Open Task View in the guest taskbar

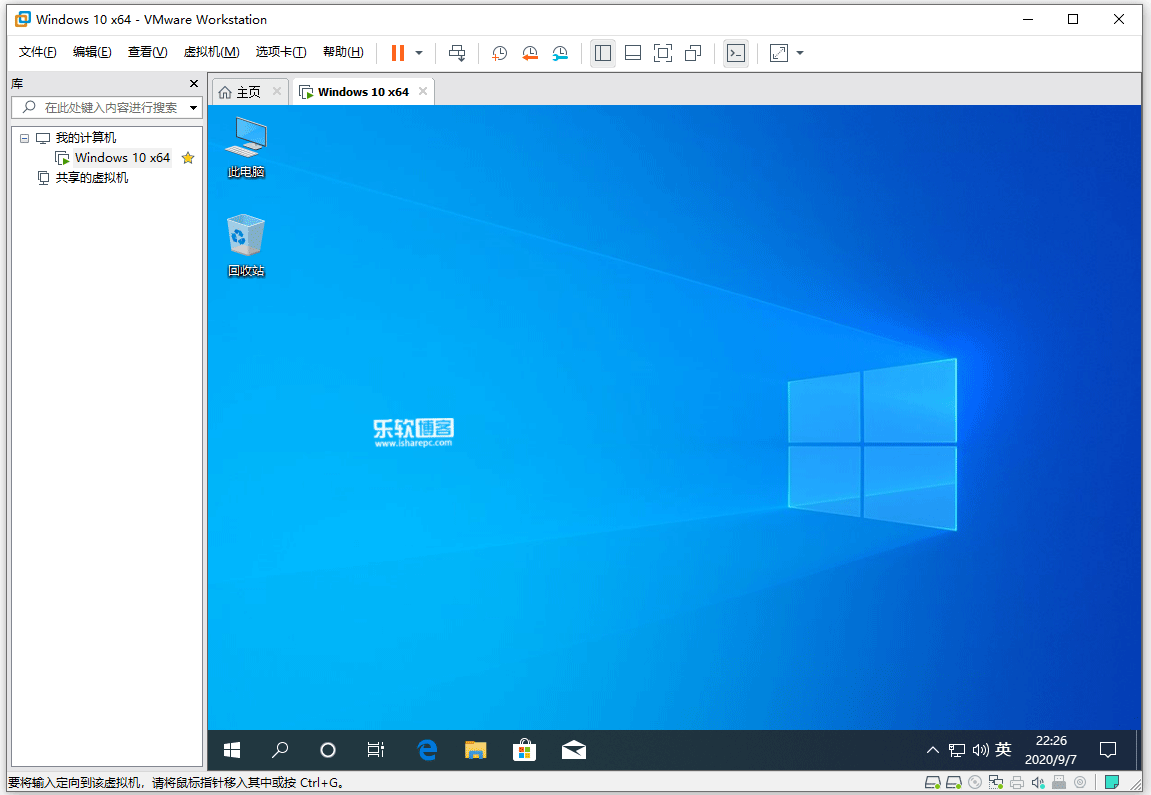(x=376, y=749)
